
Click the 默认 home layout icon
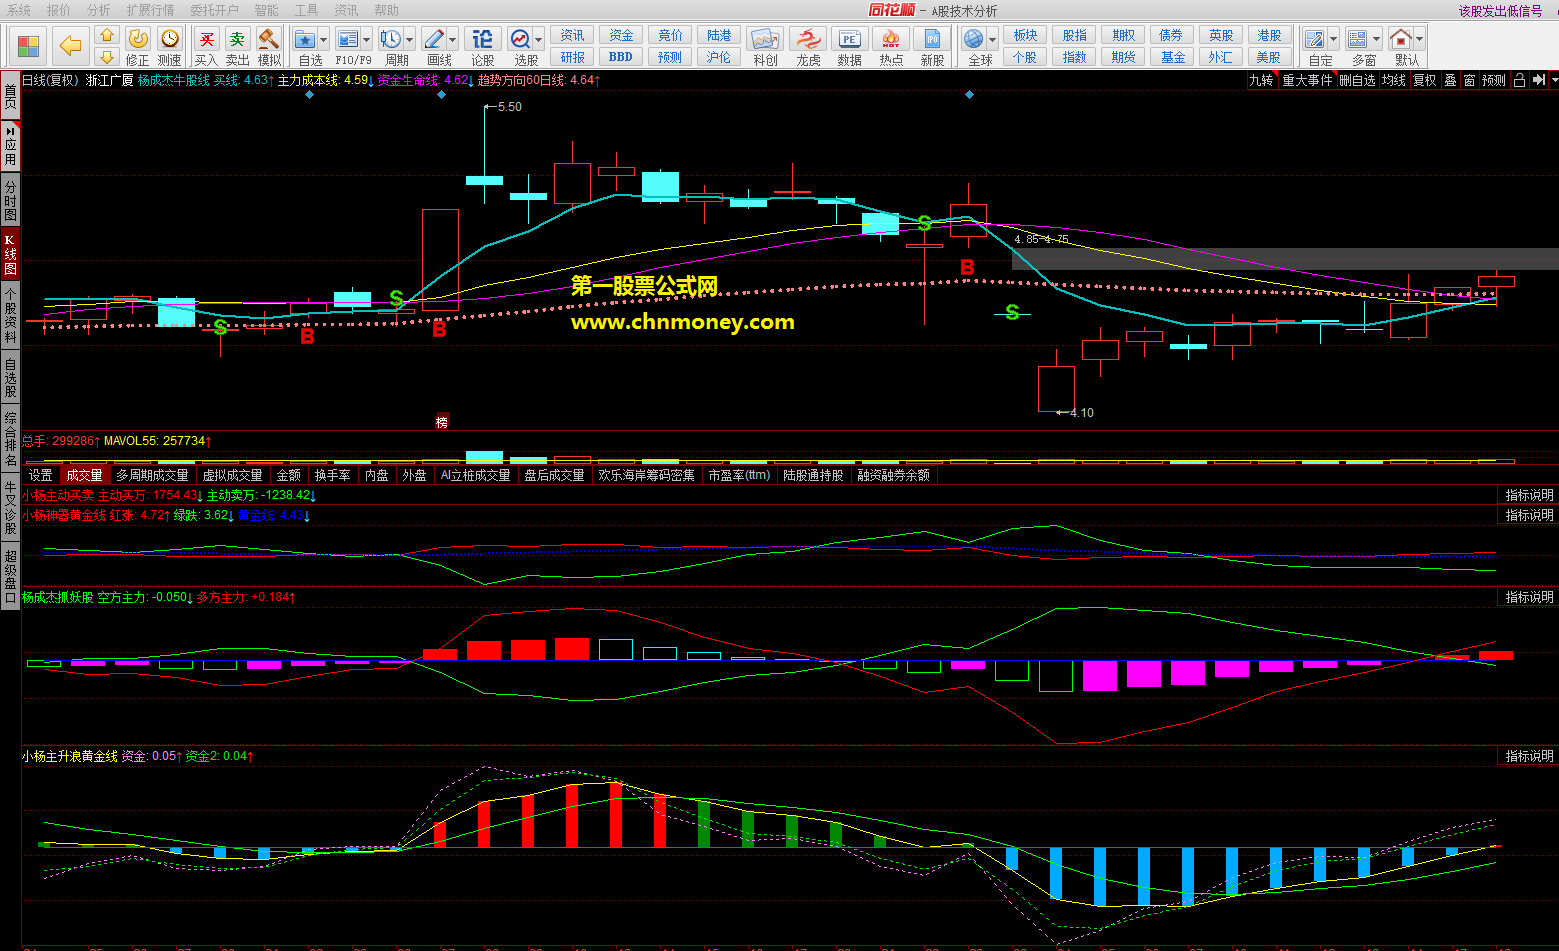tap(1401, 39)
